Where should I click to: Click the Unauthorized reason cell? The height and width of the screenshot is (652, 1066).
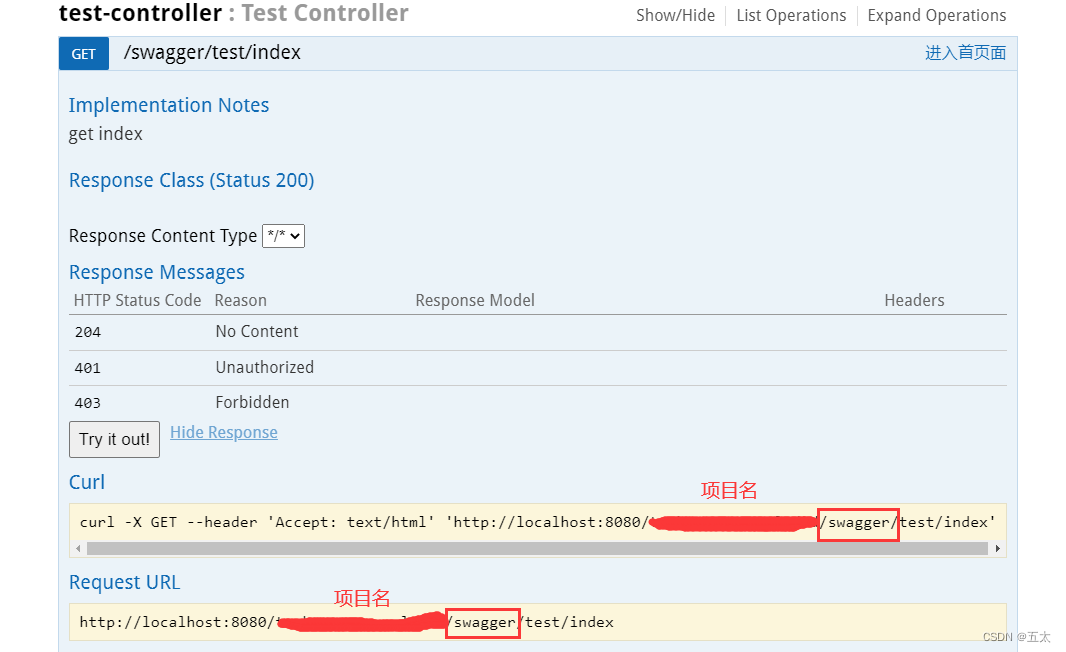pos(264,368)
